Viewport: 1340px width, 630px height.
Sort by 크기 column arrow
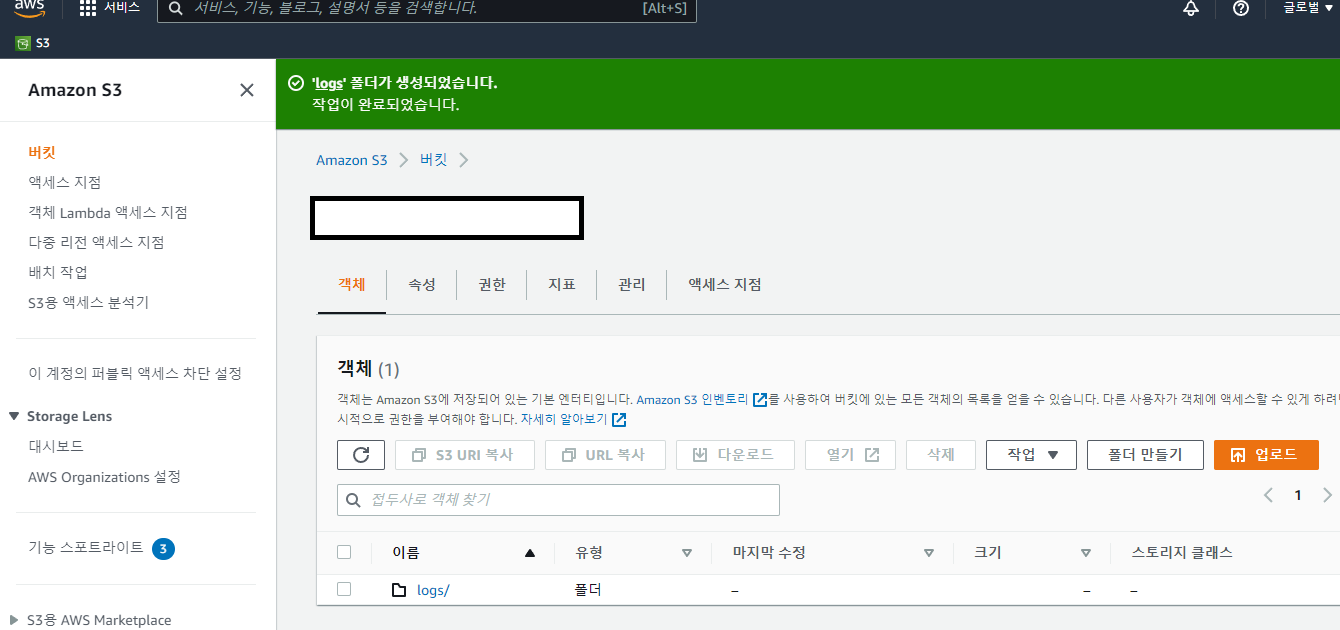click(x=1086, y=553)
